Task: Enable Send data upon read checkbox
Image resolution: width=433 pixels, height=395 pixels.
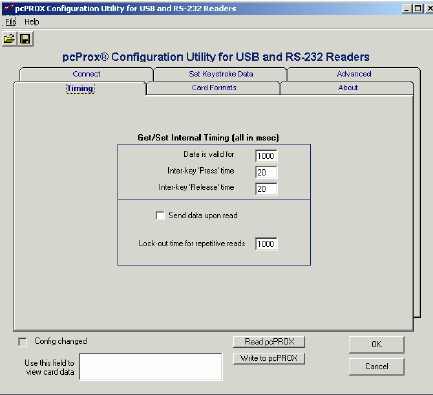Action: [x=160, y=215]
